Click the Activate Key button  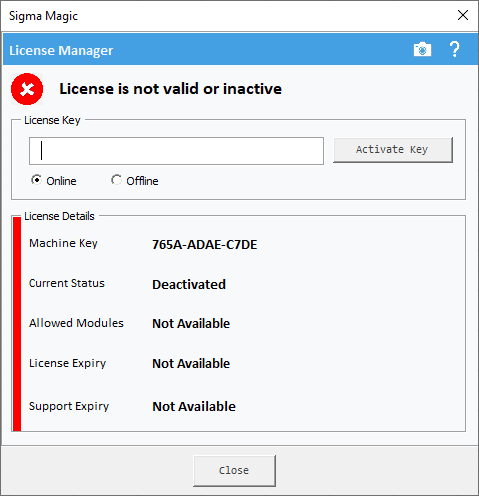click(393, 150)
